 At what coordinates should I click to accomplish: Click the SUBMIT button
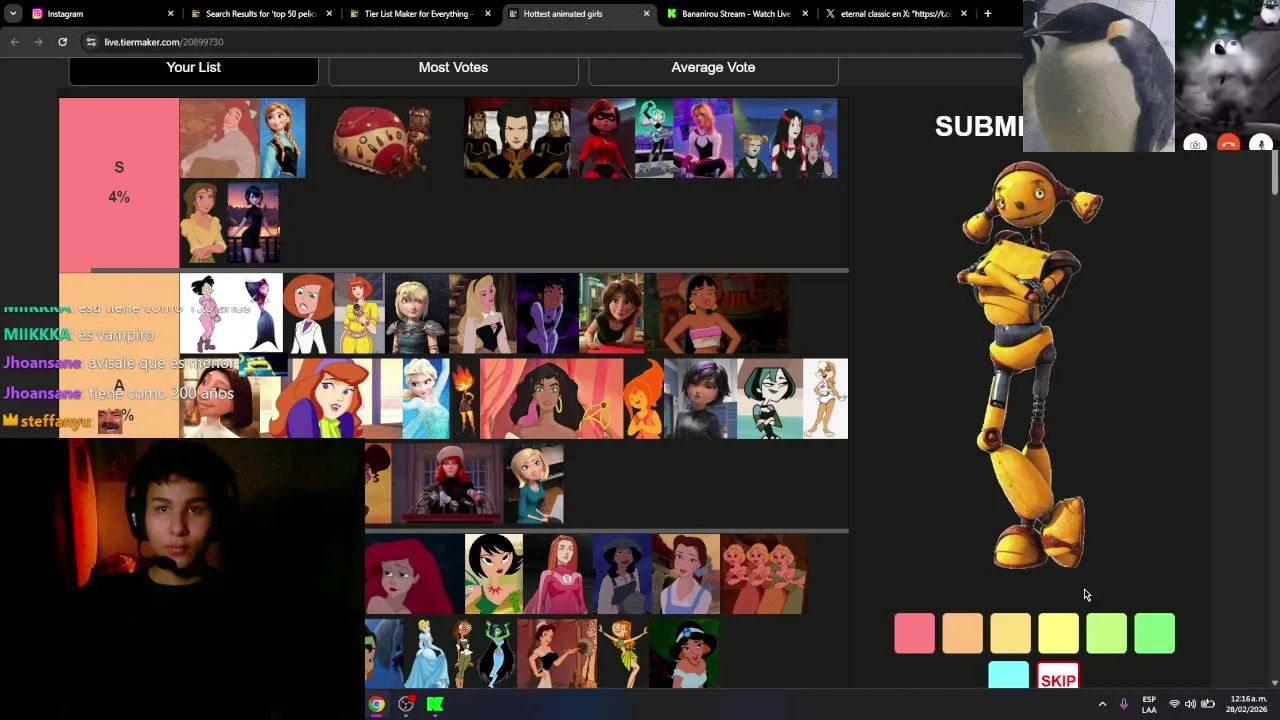tap(978, 126)
